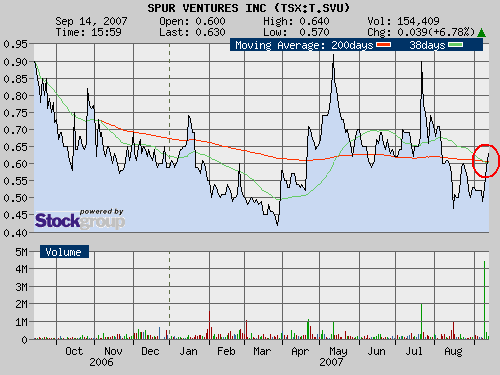The image size is (500, 375).
Task: Click the 3M volume axis label
Action: 21,287
